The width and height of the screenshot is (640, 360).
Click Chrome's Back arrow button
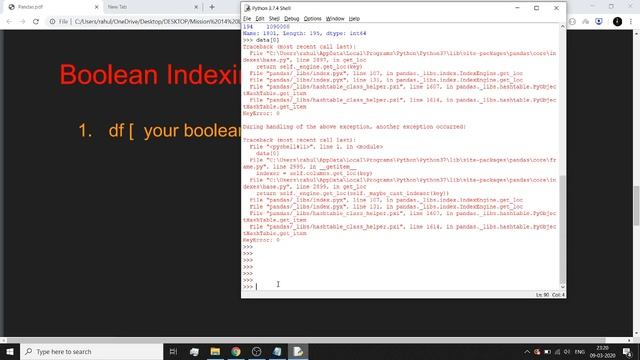9,21
